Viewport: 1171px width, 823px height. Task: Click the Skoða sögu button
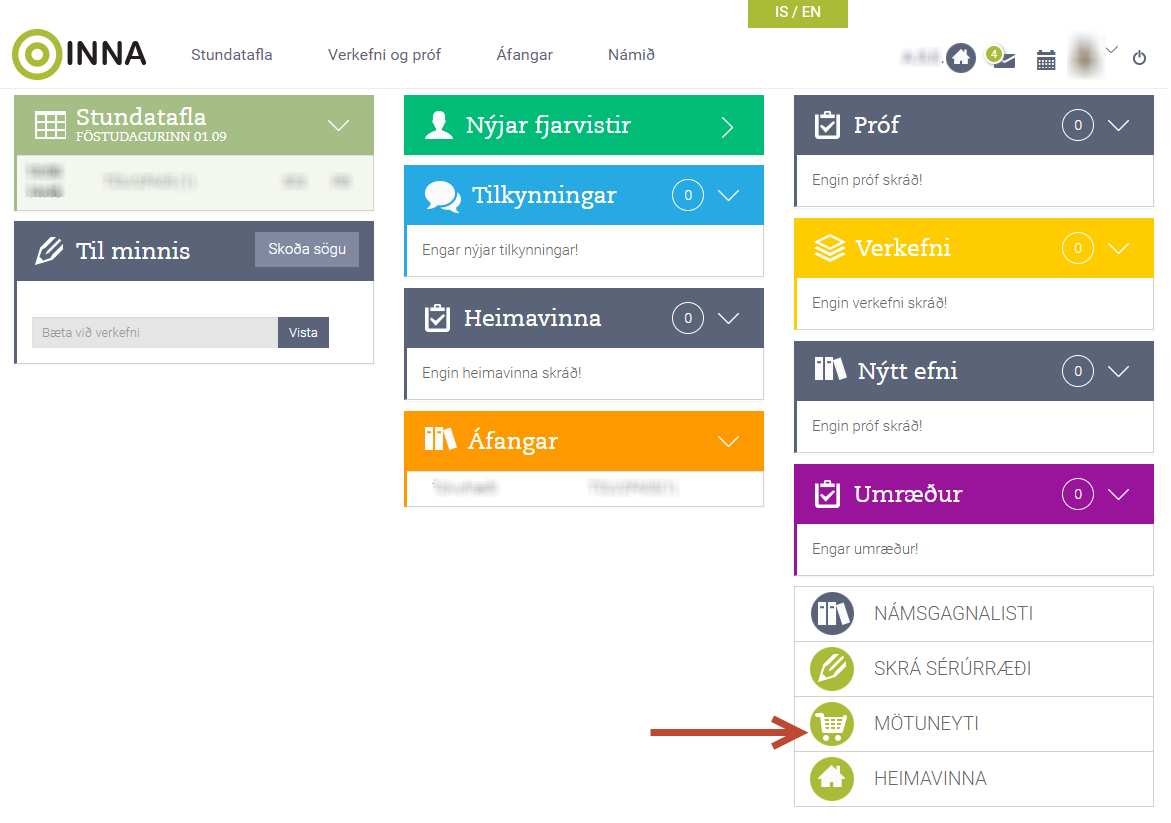pos(307,249)
